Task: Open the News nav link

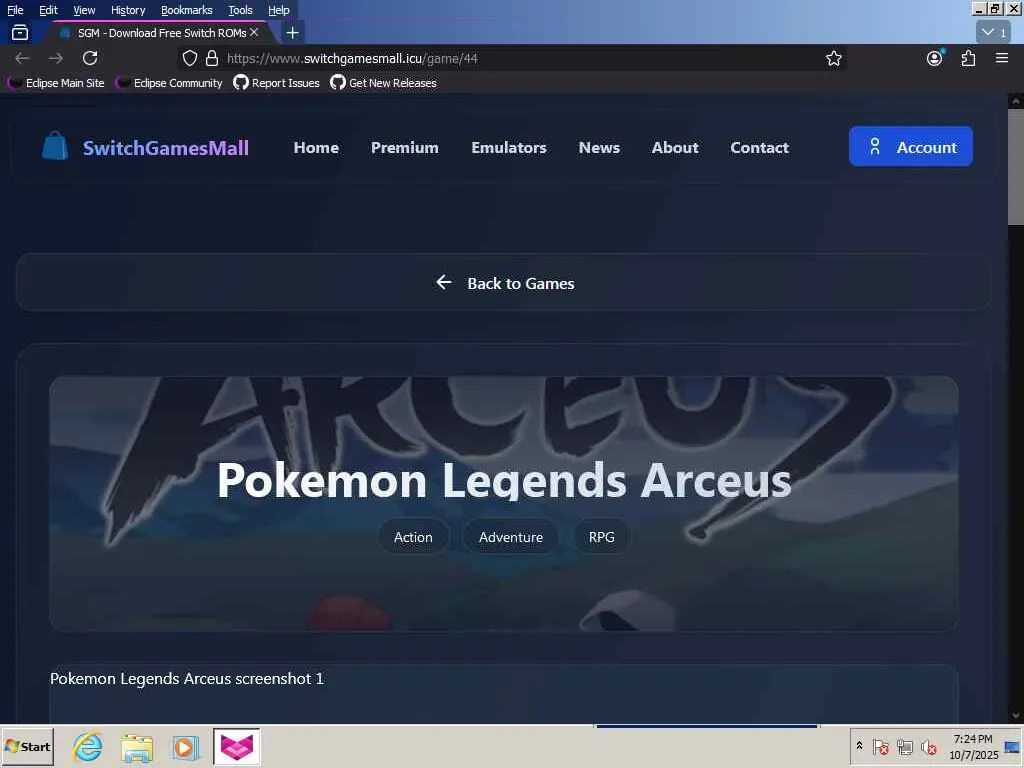Action: point(599,148)
